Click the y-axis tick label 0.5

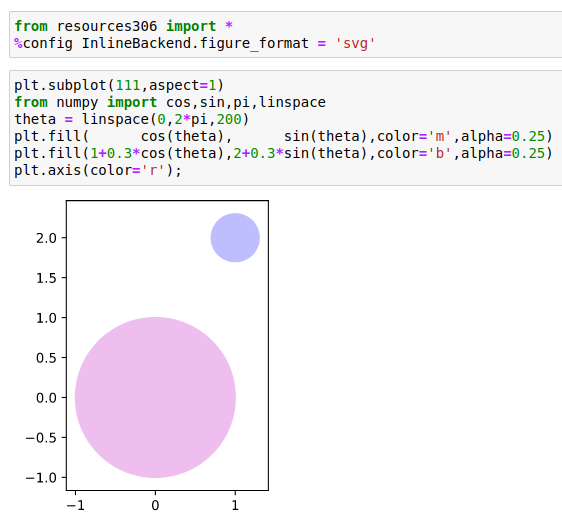46,358
